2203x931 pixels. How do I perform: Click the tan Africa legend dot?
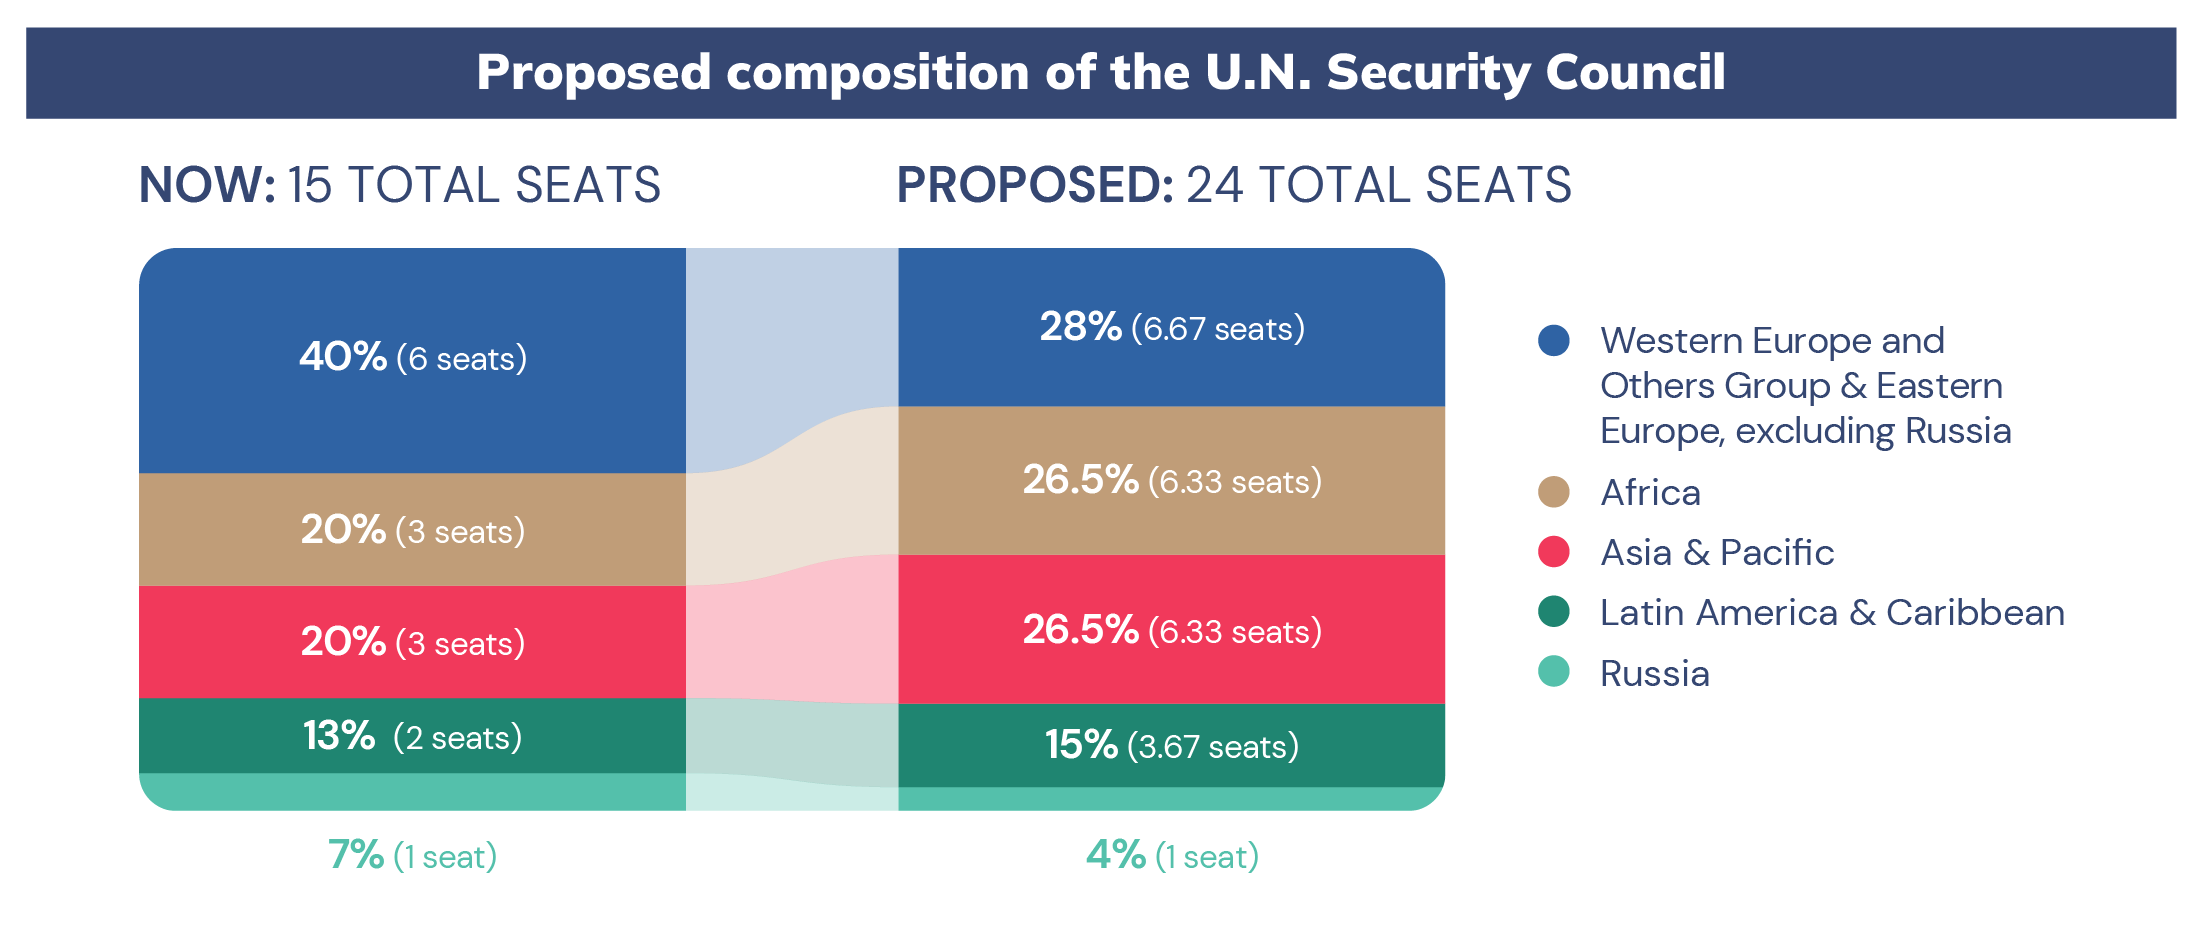pos(1553,492)
